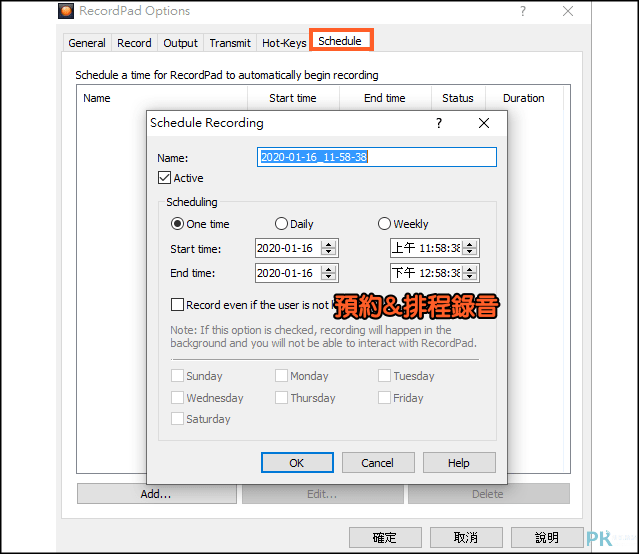639x554 pixels.
Task: Check the Friday checkbox
Action: point(384,397)
